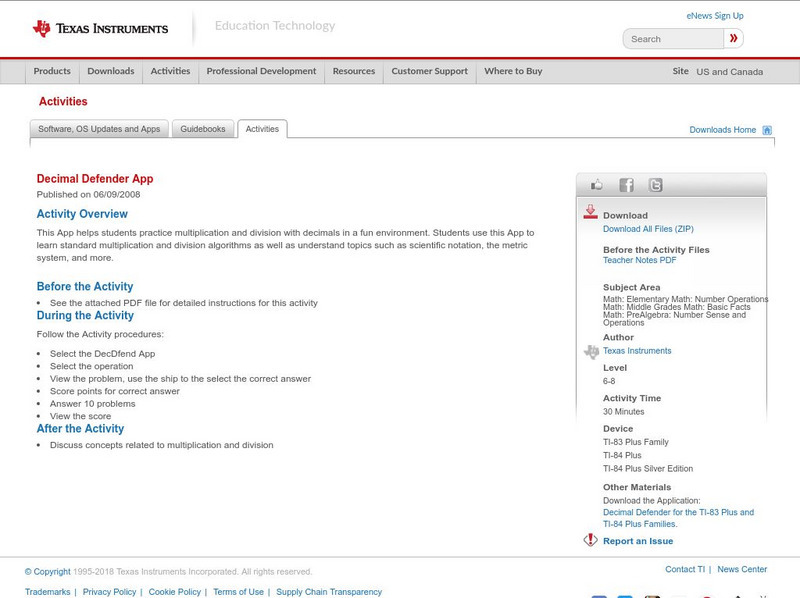Click 'Score points for correct answer' bullet

point(115,391)
